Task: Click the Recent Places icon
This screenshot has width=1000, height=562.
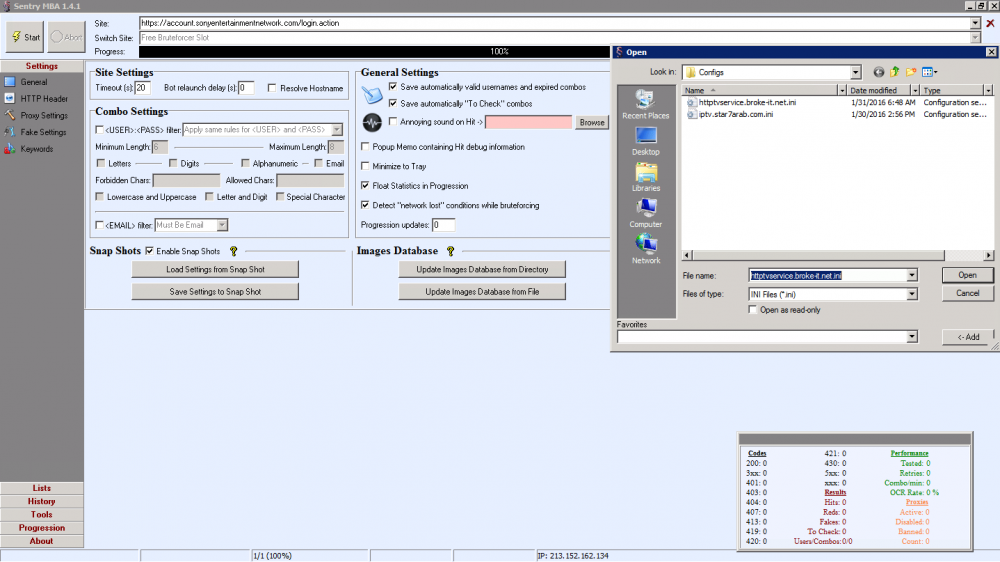Action: [x=645, y=103]
